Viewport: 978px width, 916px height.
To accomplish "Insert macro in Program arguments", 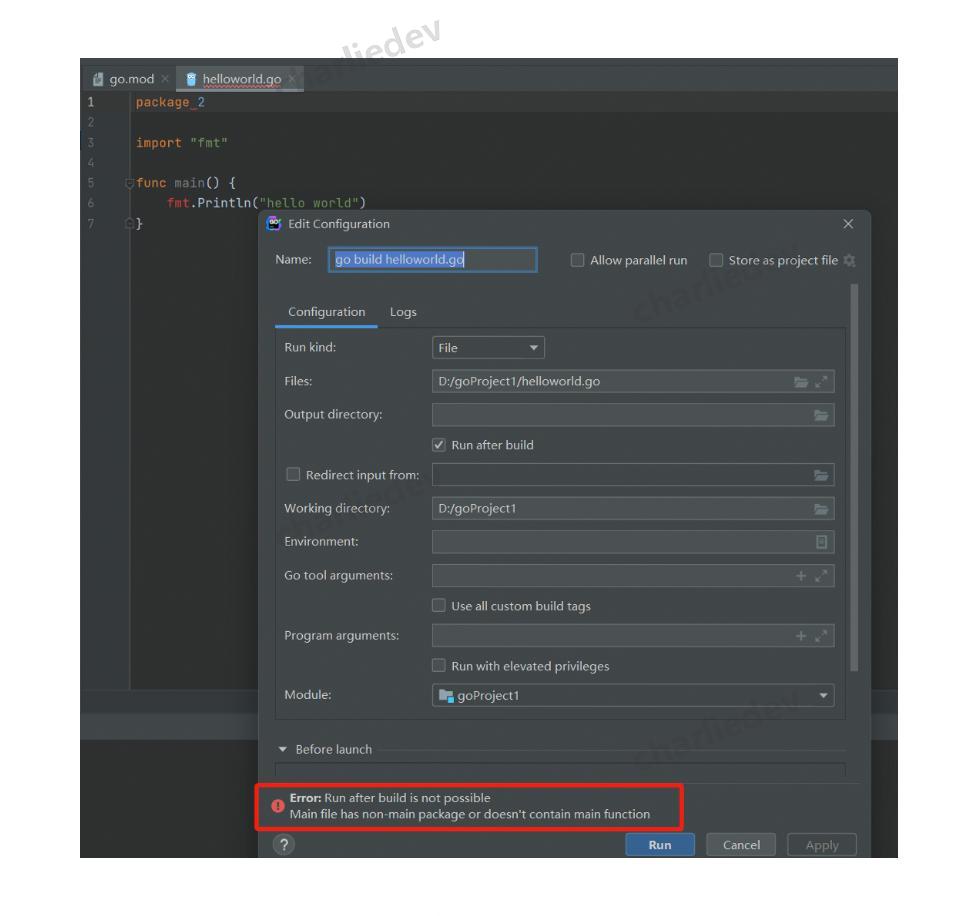I will coord(801,636).
